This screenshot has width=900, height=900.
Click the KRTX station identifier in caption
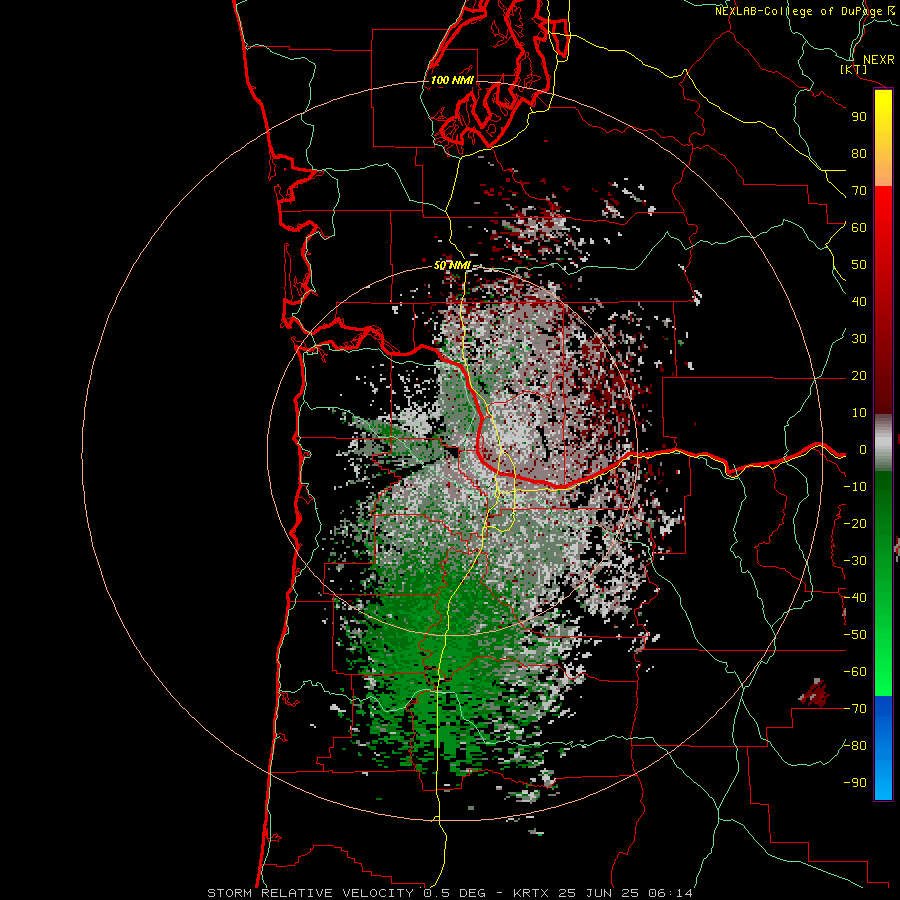pyautogui.click(x=531, y=893)
